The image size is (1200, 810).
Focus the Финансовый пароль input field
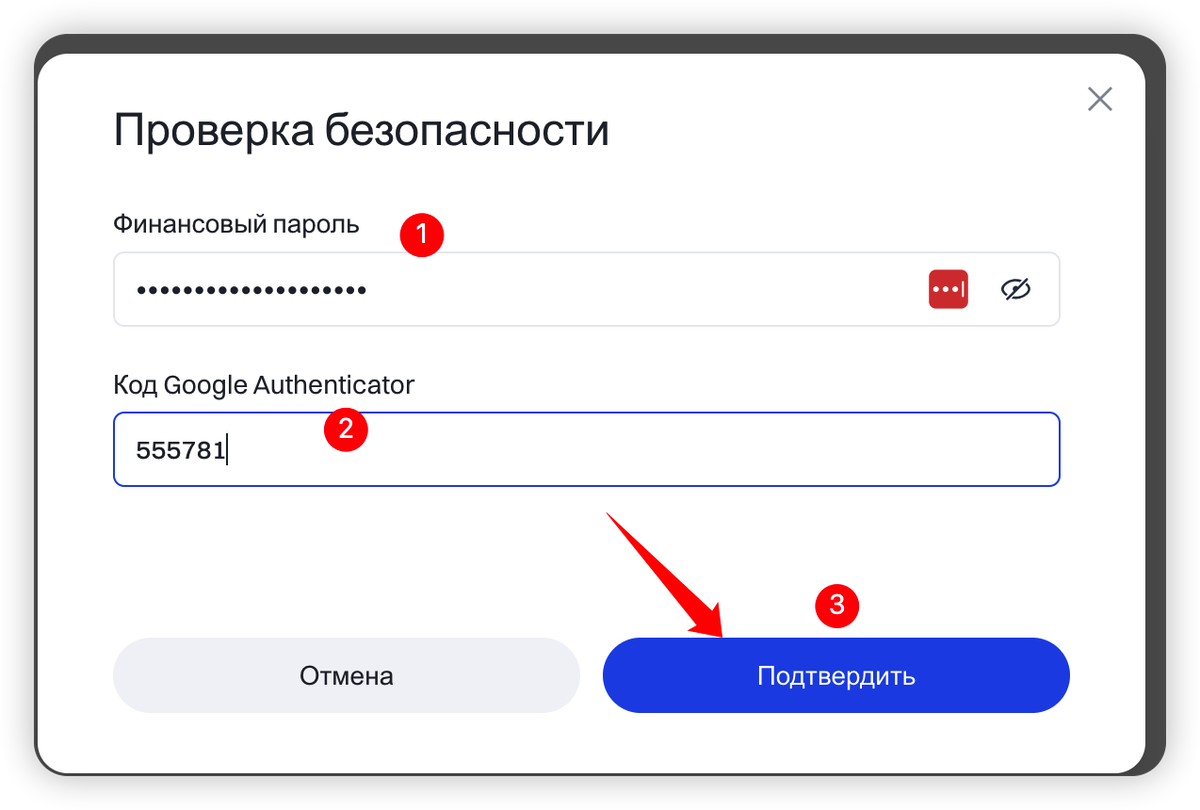click(586, 289)
